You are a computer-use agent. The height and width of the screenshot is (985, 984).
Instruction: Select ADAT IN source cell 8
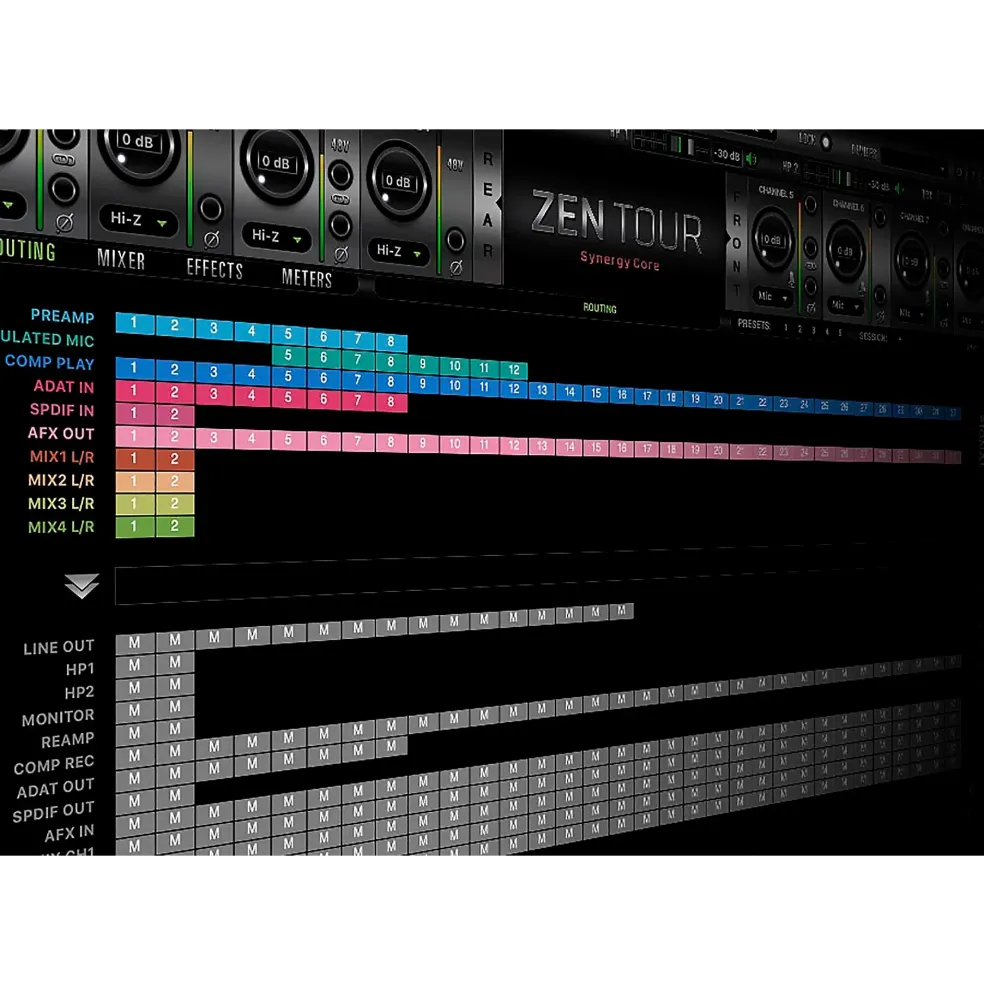click(x=391, y=402)
